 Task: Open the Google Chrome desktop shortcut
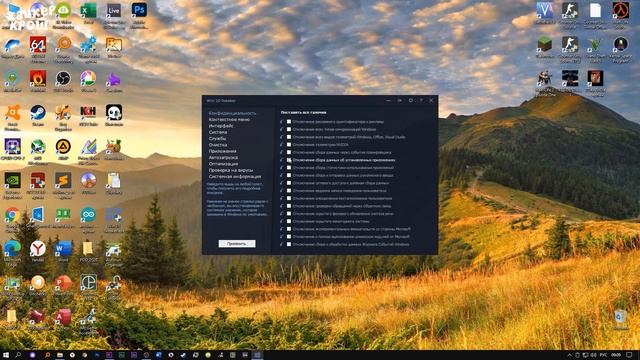click(x=12, y=215)
